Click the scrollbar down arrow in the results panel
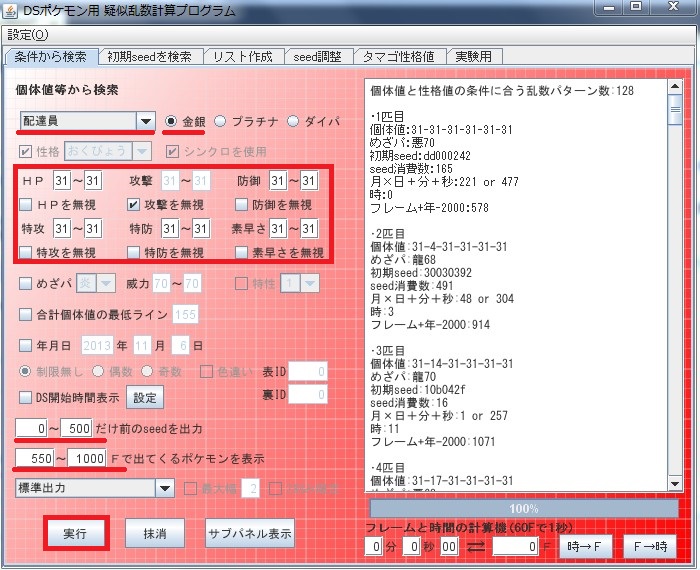The image size is (700, 570). coord(675,483)
